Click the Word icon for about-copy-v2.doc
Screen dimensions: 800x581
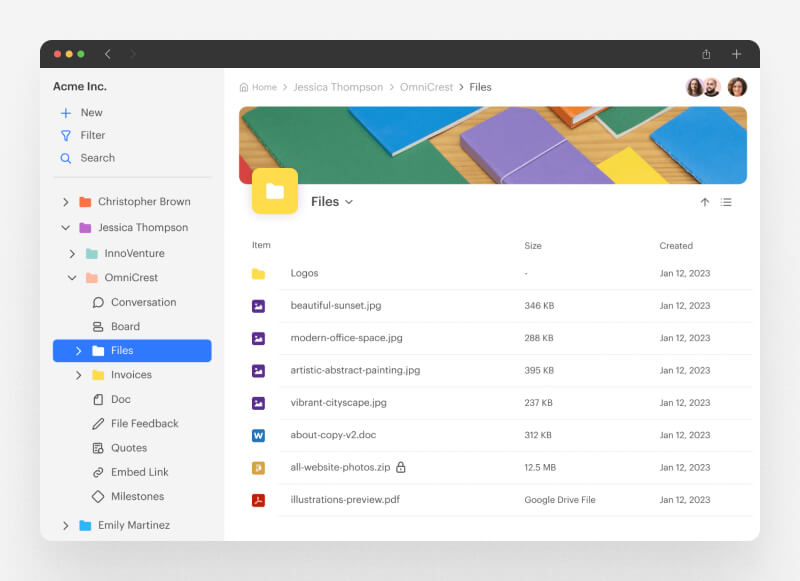click(258, 436)
